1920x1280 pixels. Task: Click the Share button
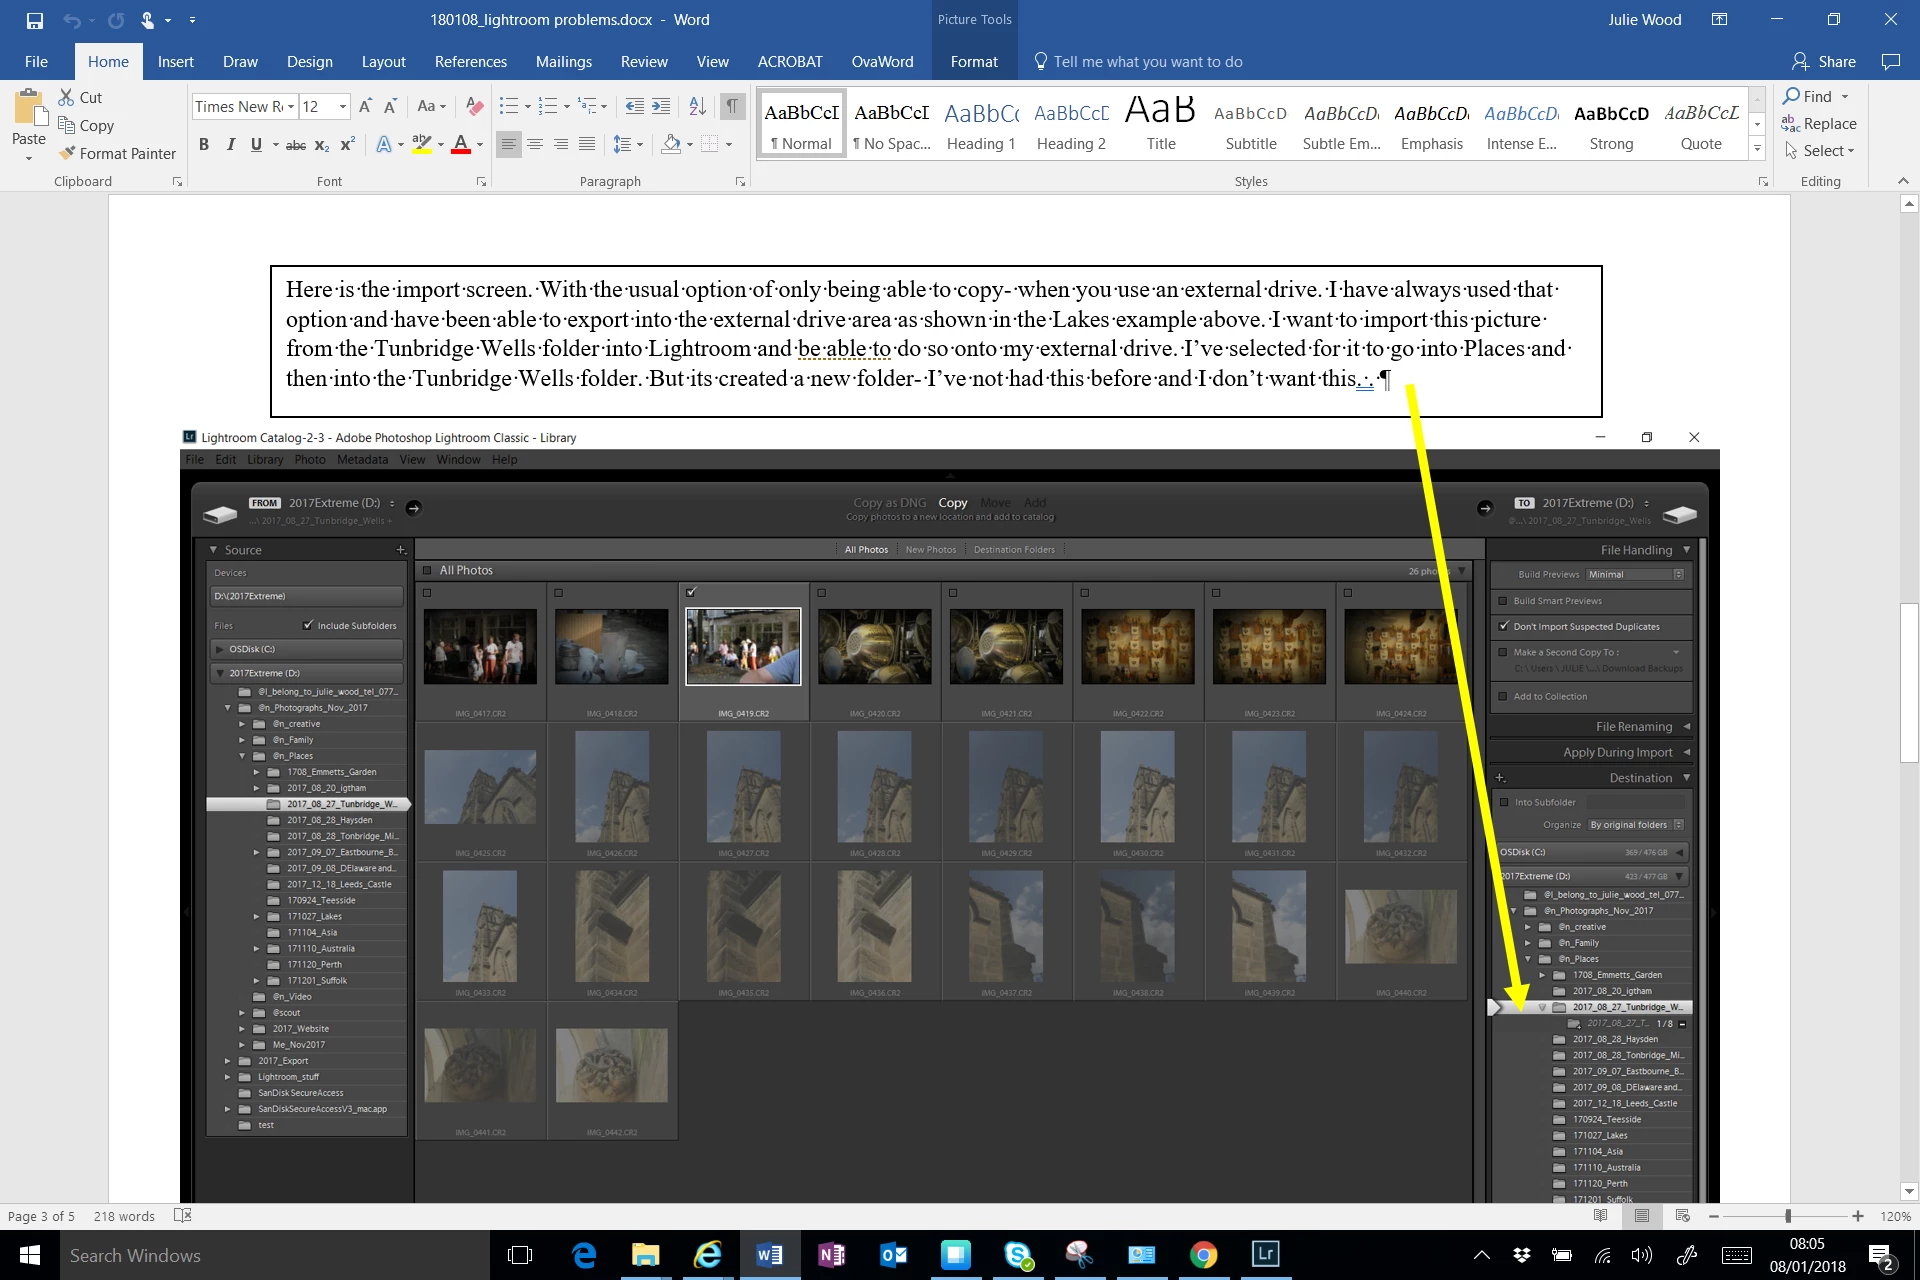click(1824, 62)
